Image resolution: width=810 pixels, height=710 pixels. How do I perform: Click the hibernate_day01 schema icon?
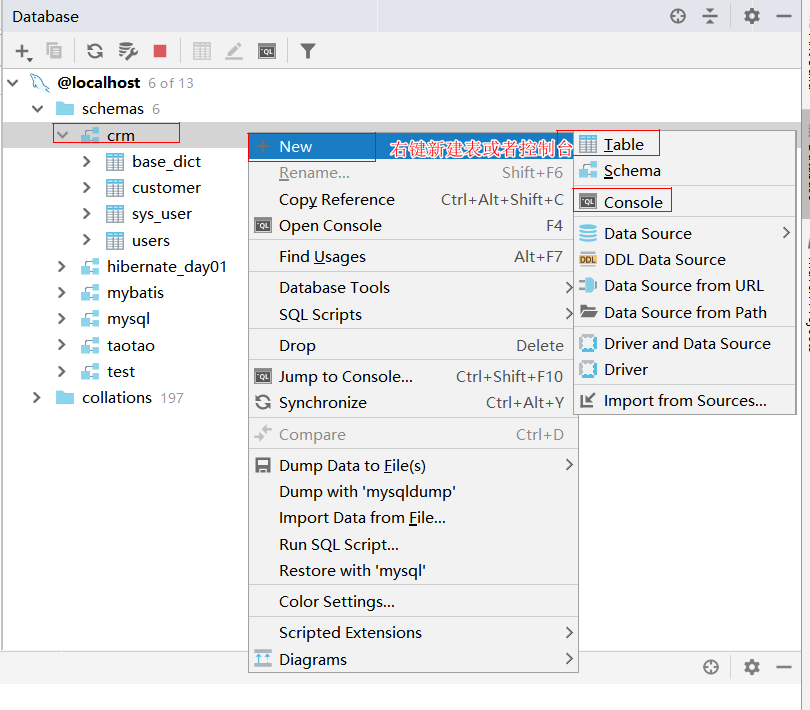pyautogui.click(x=90, y=267)
